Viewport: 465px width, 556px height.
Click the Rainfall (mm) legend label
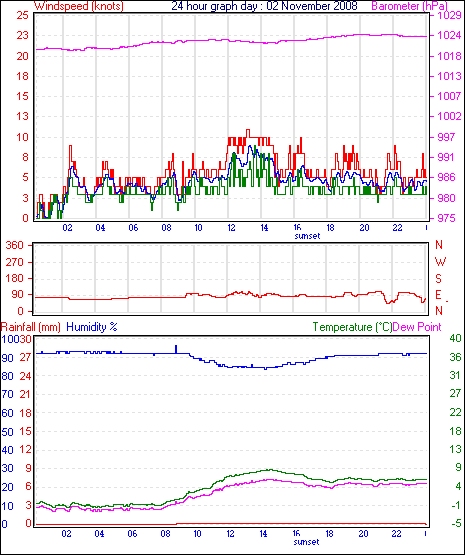(x=31, y=327)
